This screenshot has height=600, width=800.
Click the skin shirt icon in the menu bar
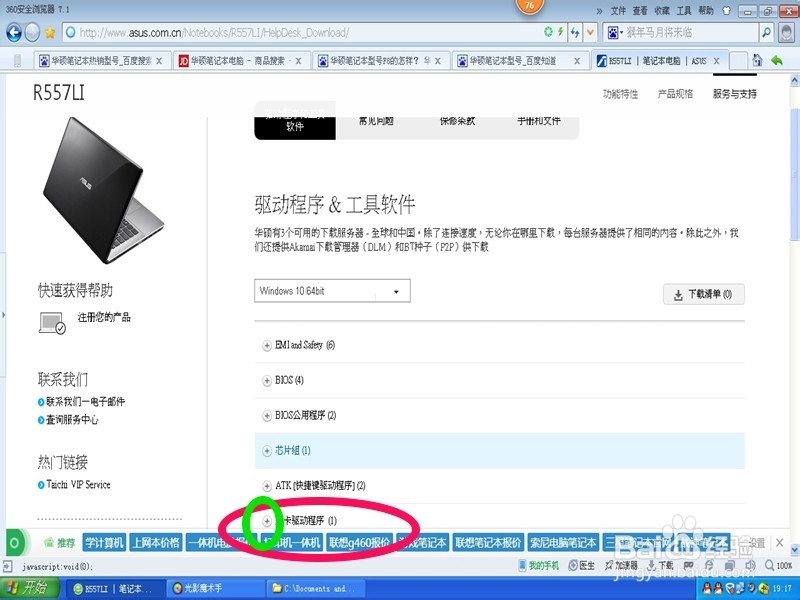tap(726, 10)
